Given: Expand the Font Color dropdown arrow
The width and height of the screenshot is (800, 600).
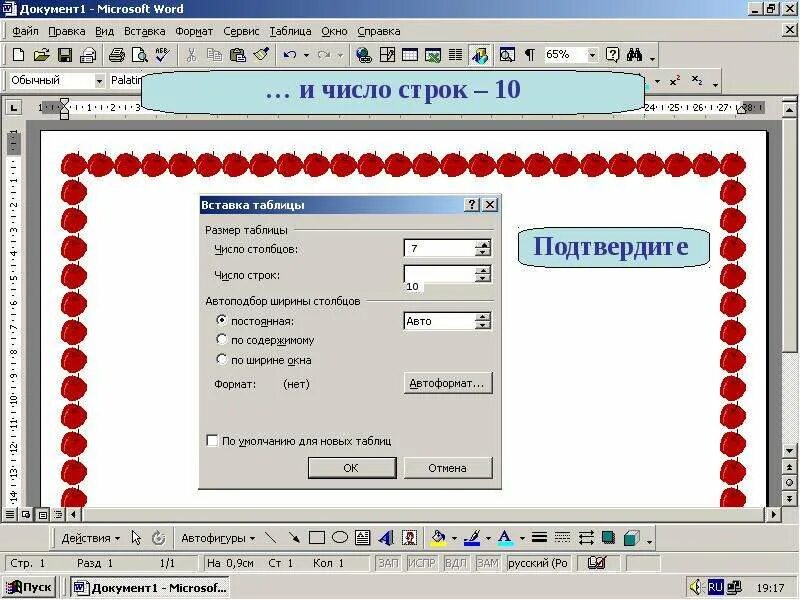Looking at the screenshot, I should tap(522, 538).
